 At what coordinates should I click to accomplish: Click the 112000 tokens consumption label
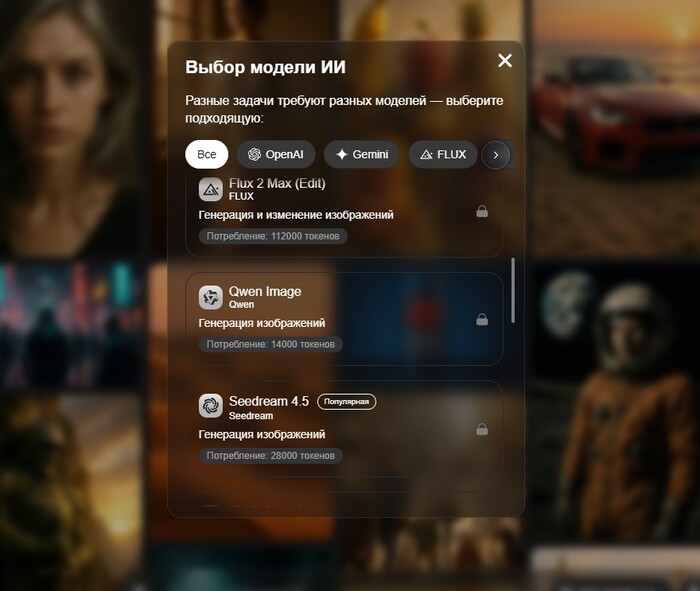(x=273, y=236)
